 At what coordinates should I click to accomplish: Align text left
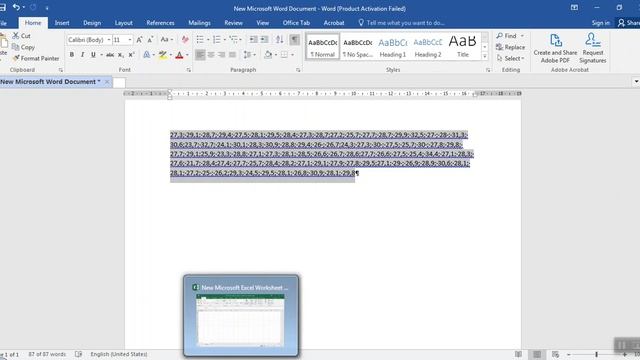click(x=200, y=55)
